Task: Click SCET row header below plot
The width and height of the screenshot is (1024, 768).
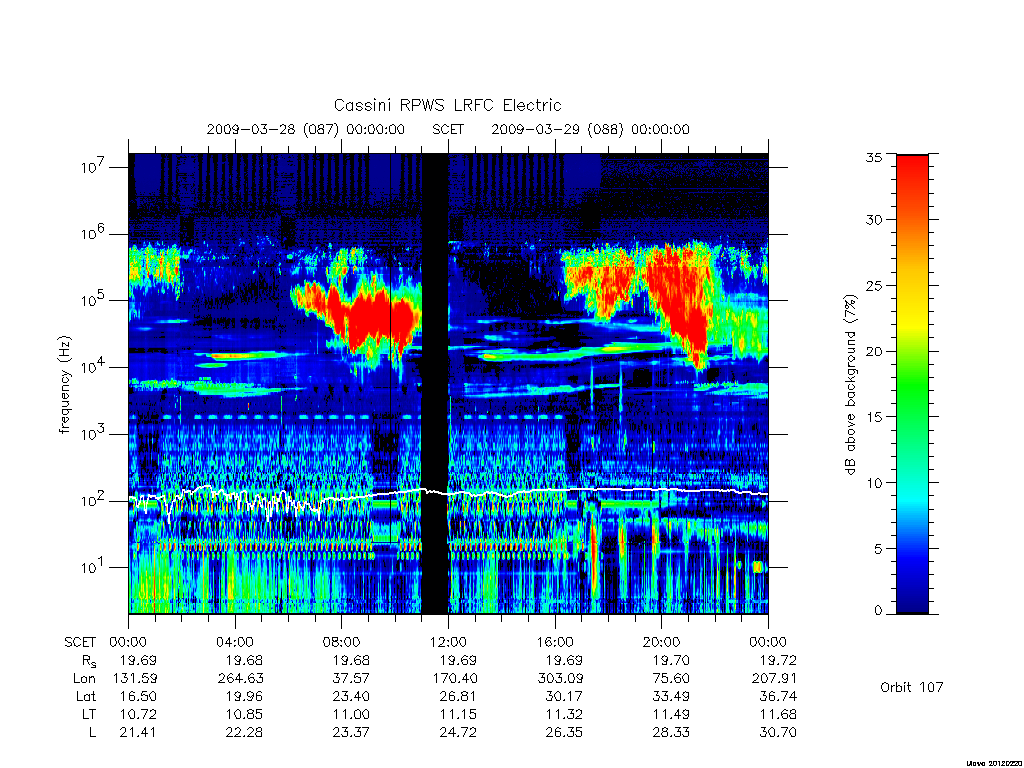Action: (x=80, y=642)
